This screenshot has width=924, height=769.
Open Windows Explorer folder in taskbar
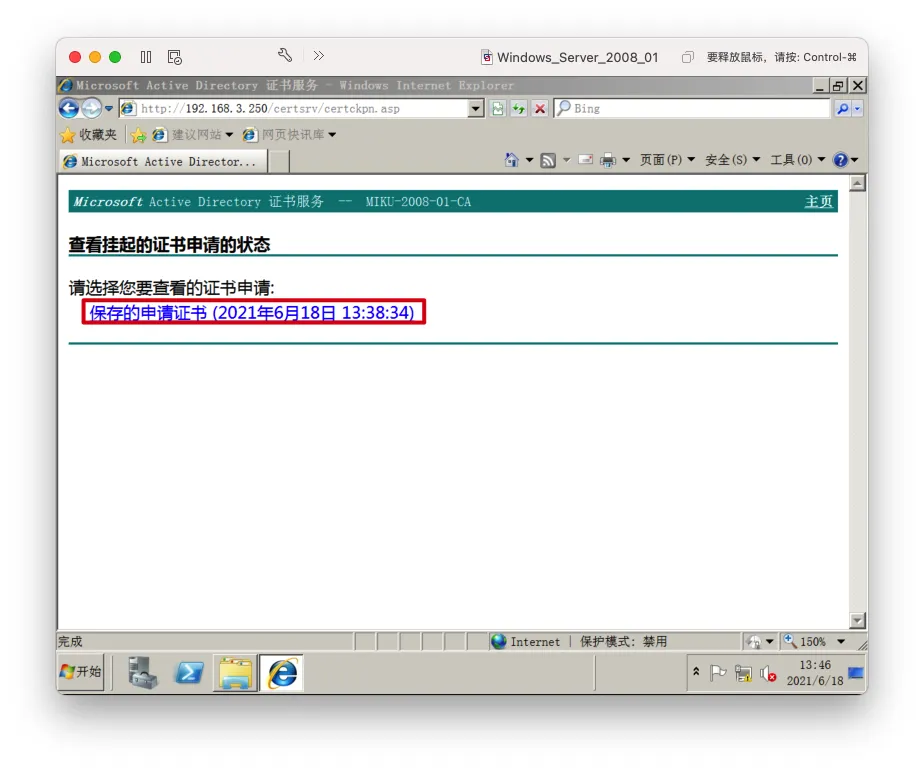coord(235,672)
